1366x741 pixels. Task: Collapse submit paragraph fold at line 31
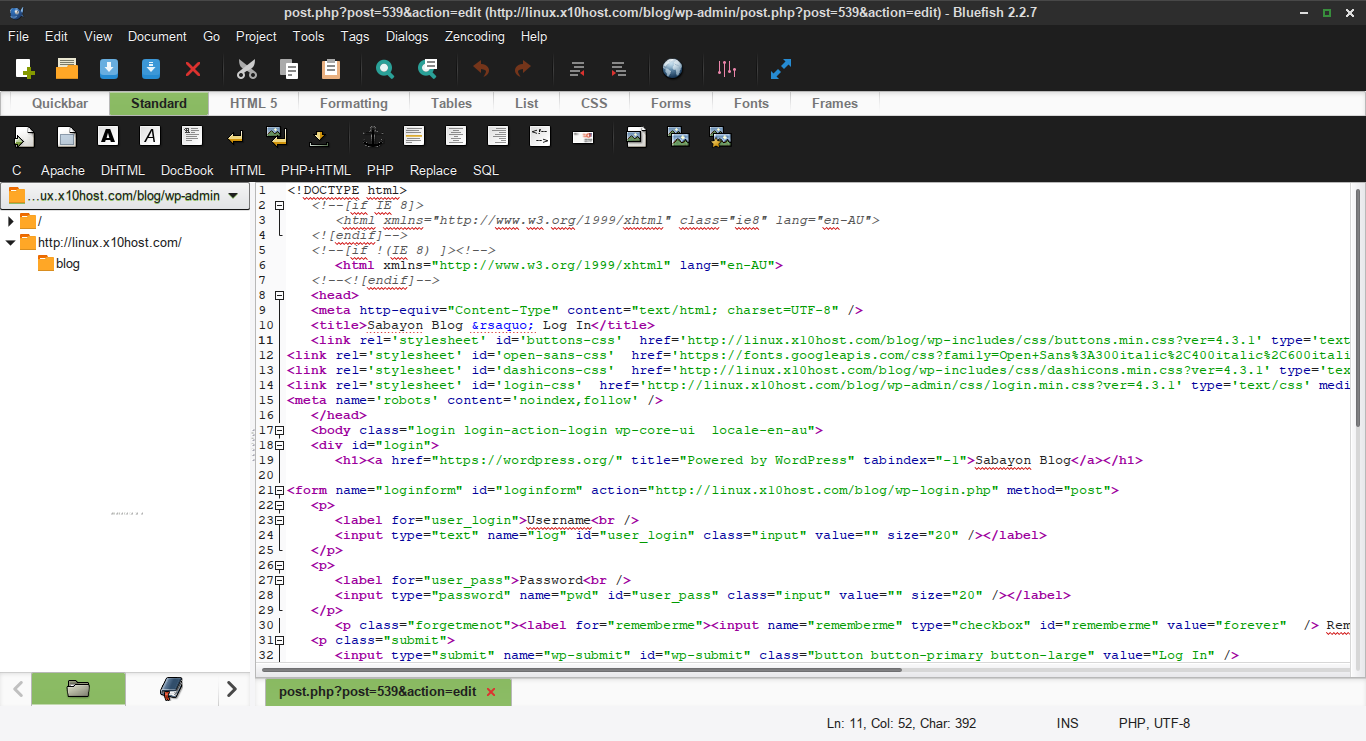[x=279, y=640]
